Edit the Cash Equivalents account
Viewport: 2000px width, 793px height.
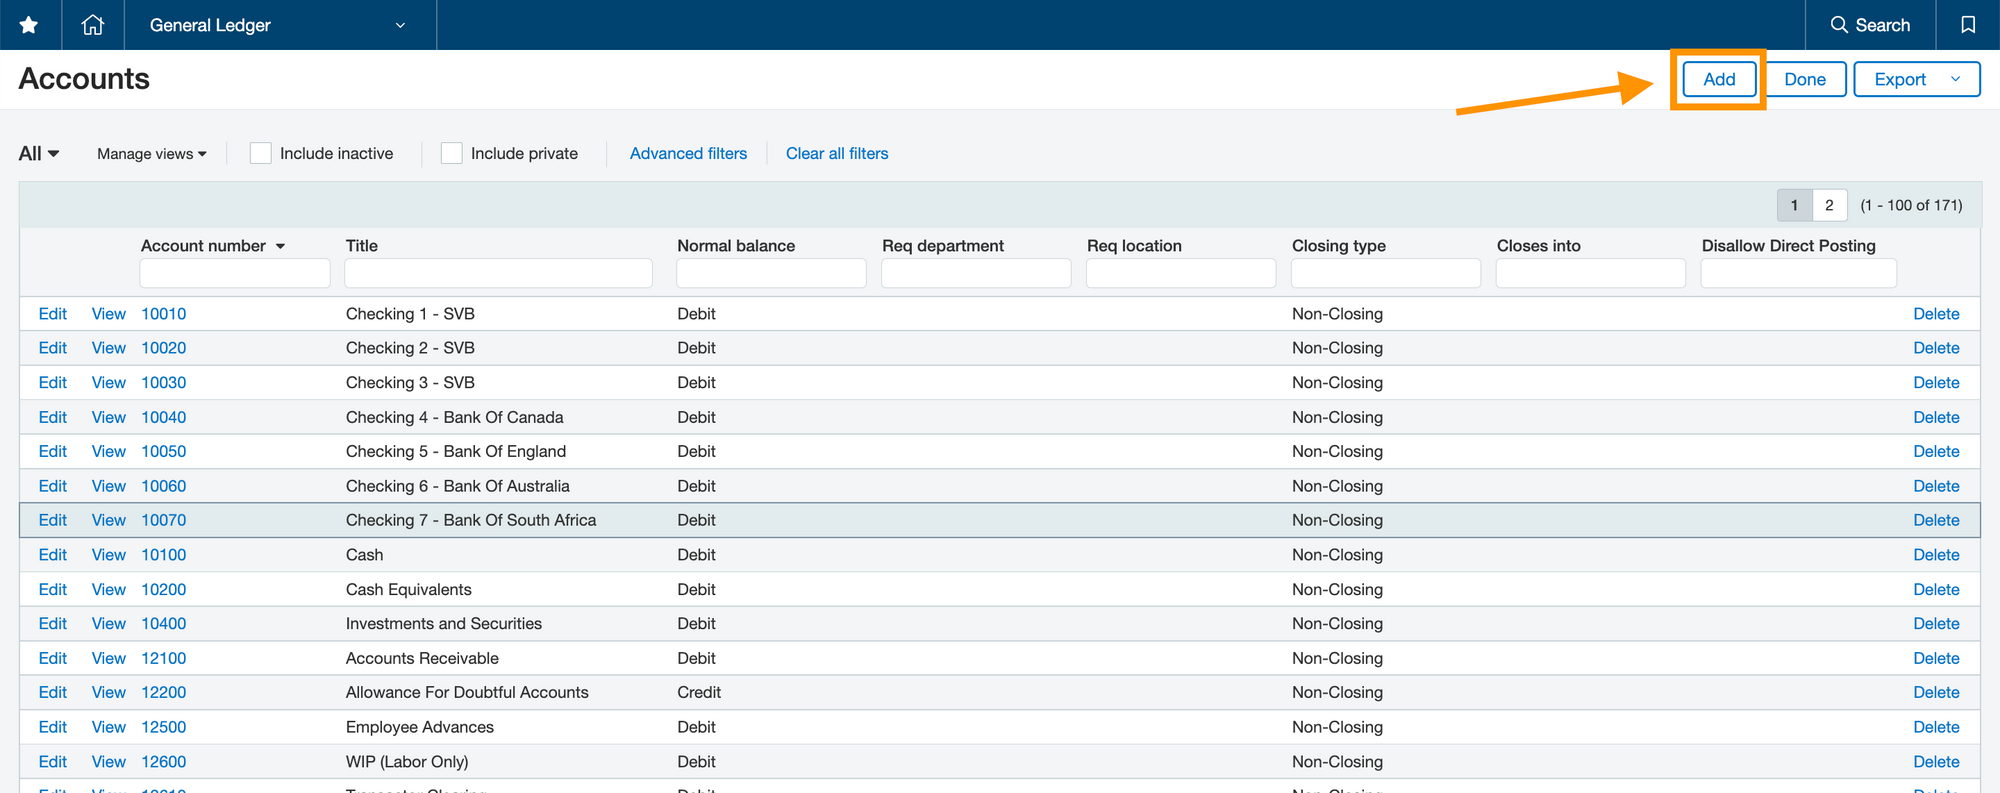point(52,589)
